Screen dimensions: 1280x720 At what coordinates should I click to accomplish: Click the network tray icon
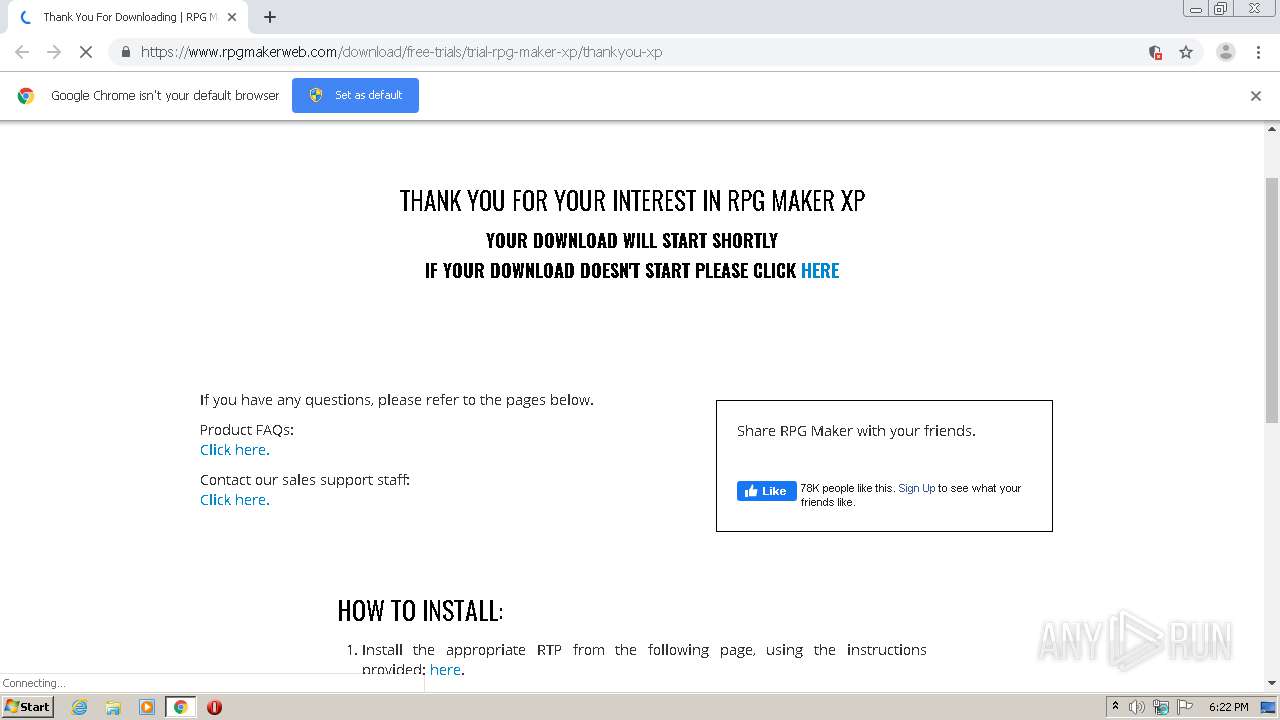pyautogui.click(x=1161, y=707)
